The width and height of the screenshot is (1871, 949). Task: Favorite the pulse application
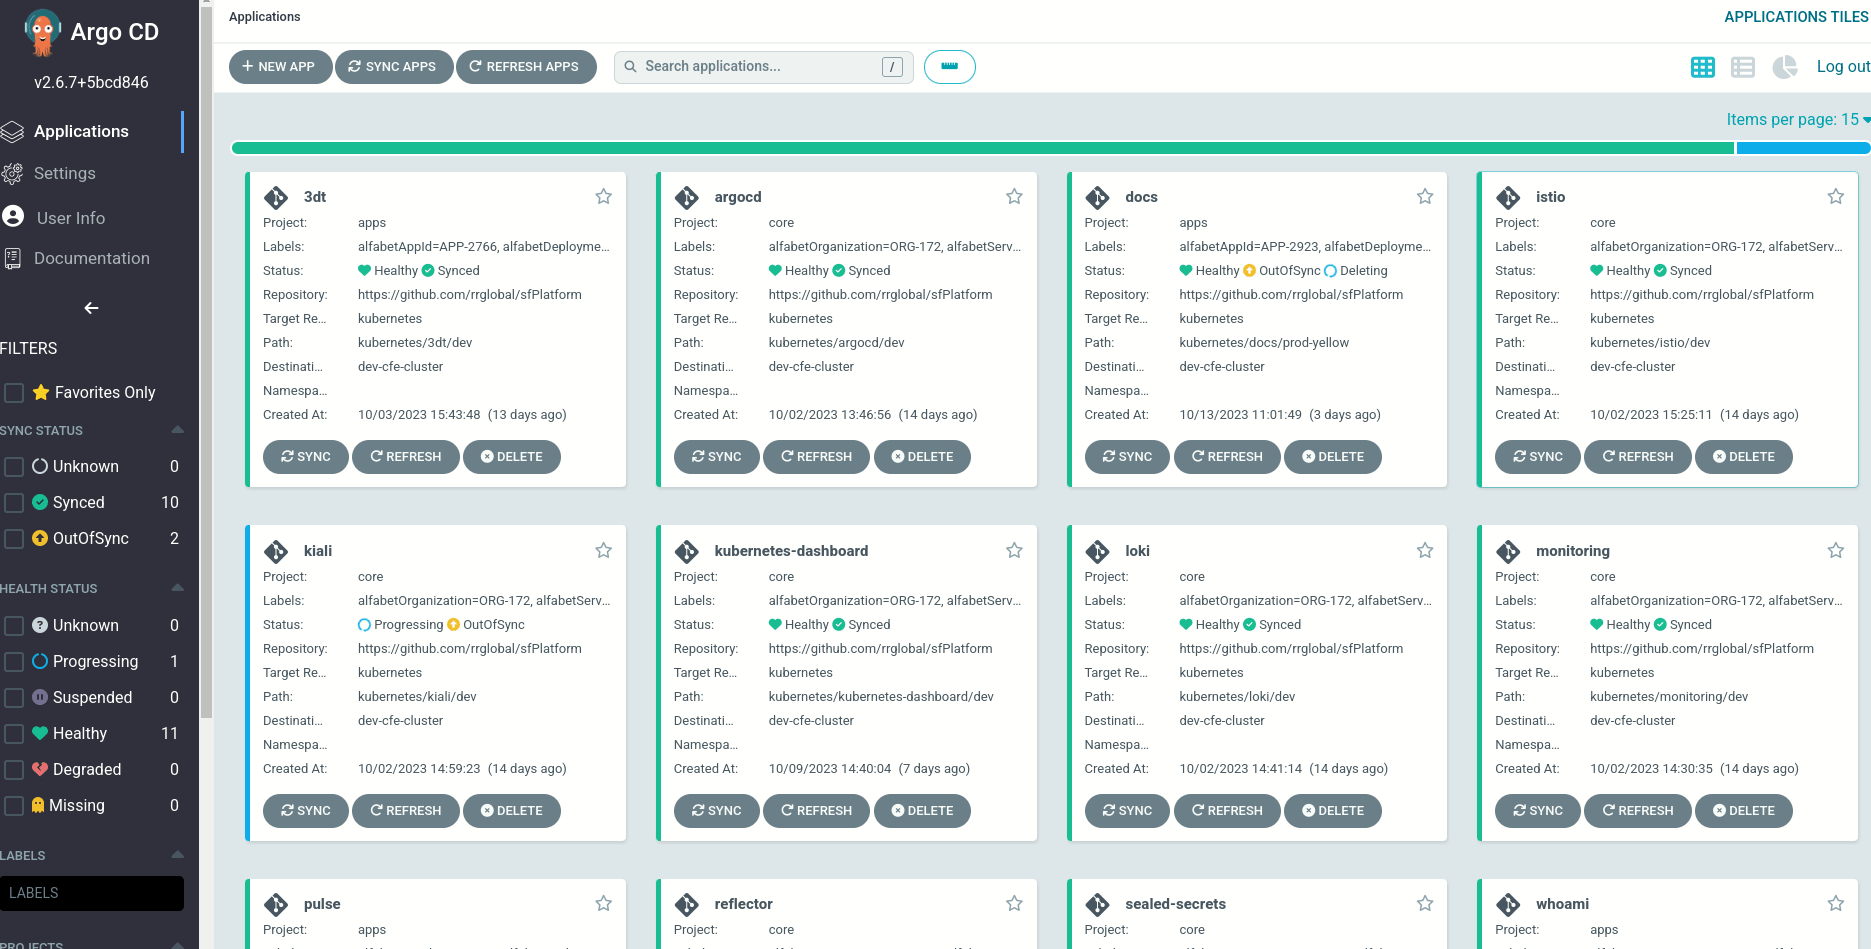604,903
